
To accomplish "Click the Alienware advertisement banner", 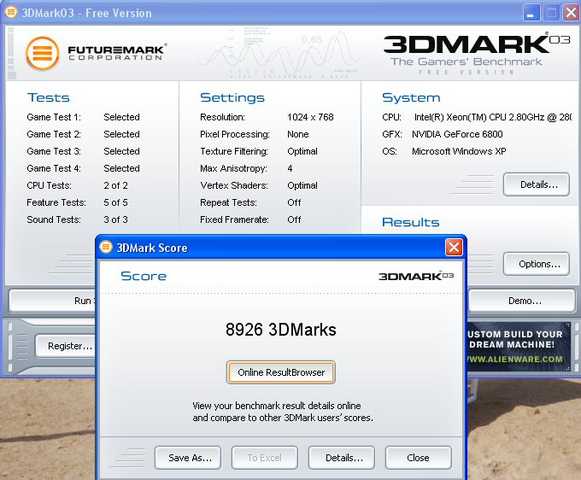I will (519, 347).
